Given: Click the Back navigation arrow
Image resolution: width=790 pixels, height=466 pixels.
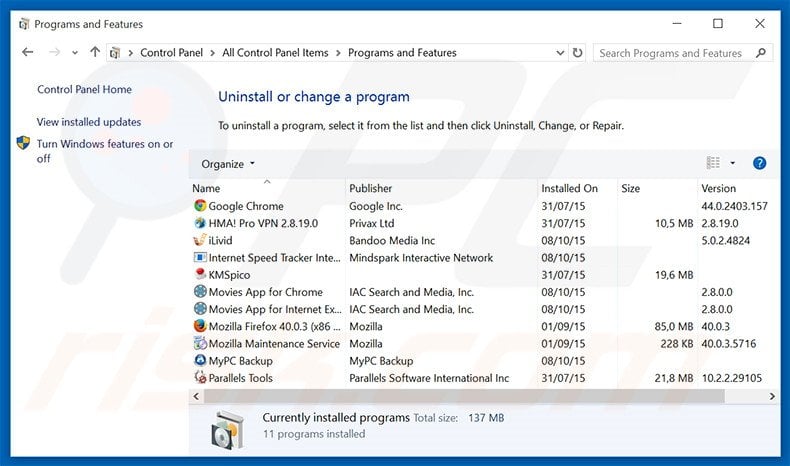Looking at the screenshot, I should tap(27, 53).
